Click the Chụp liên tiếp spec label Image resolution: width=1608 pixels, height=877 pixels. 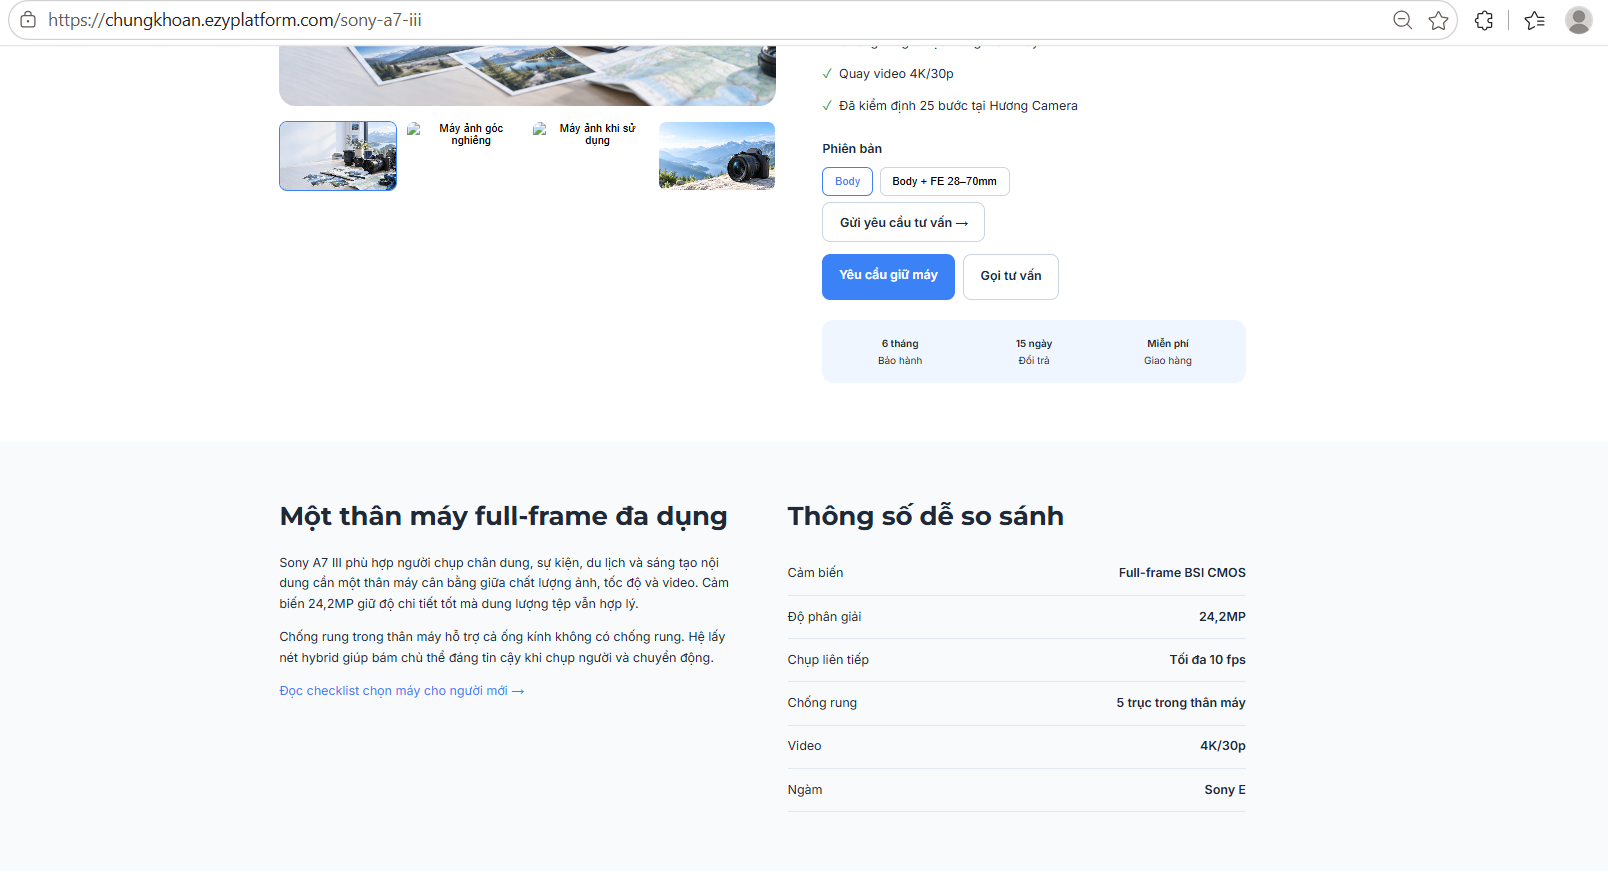pyautogui.click(x=828, y=660)
